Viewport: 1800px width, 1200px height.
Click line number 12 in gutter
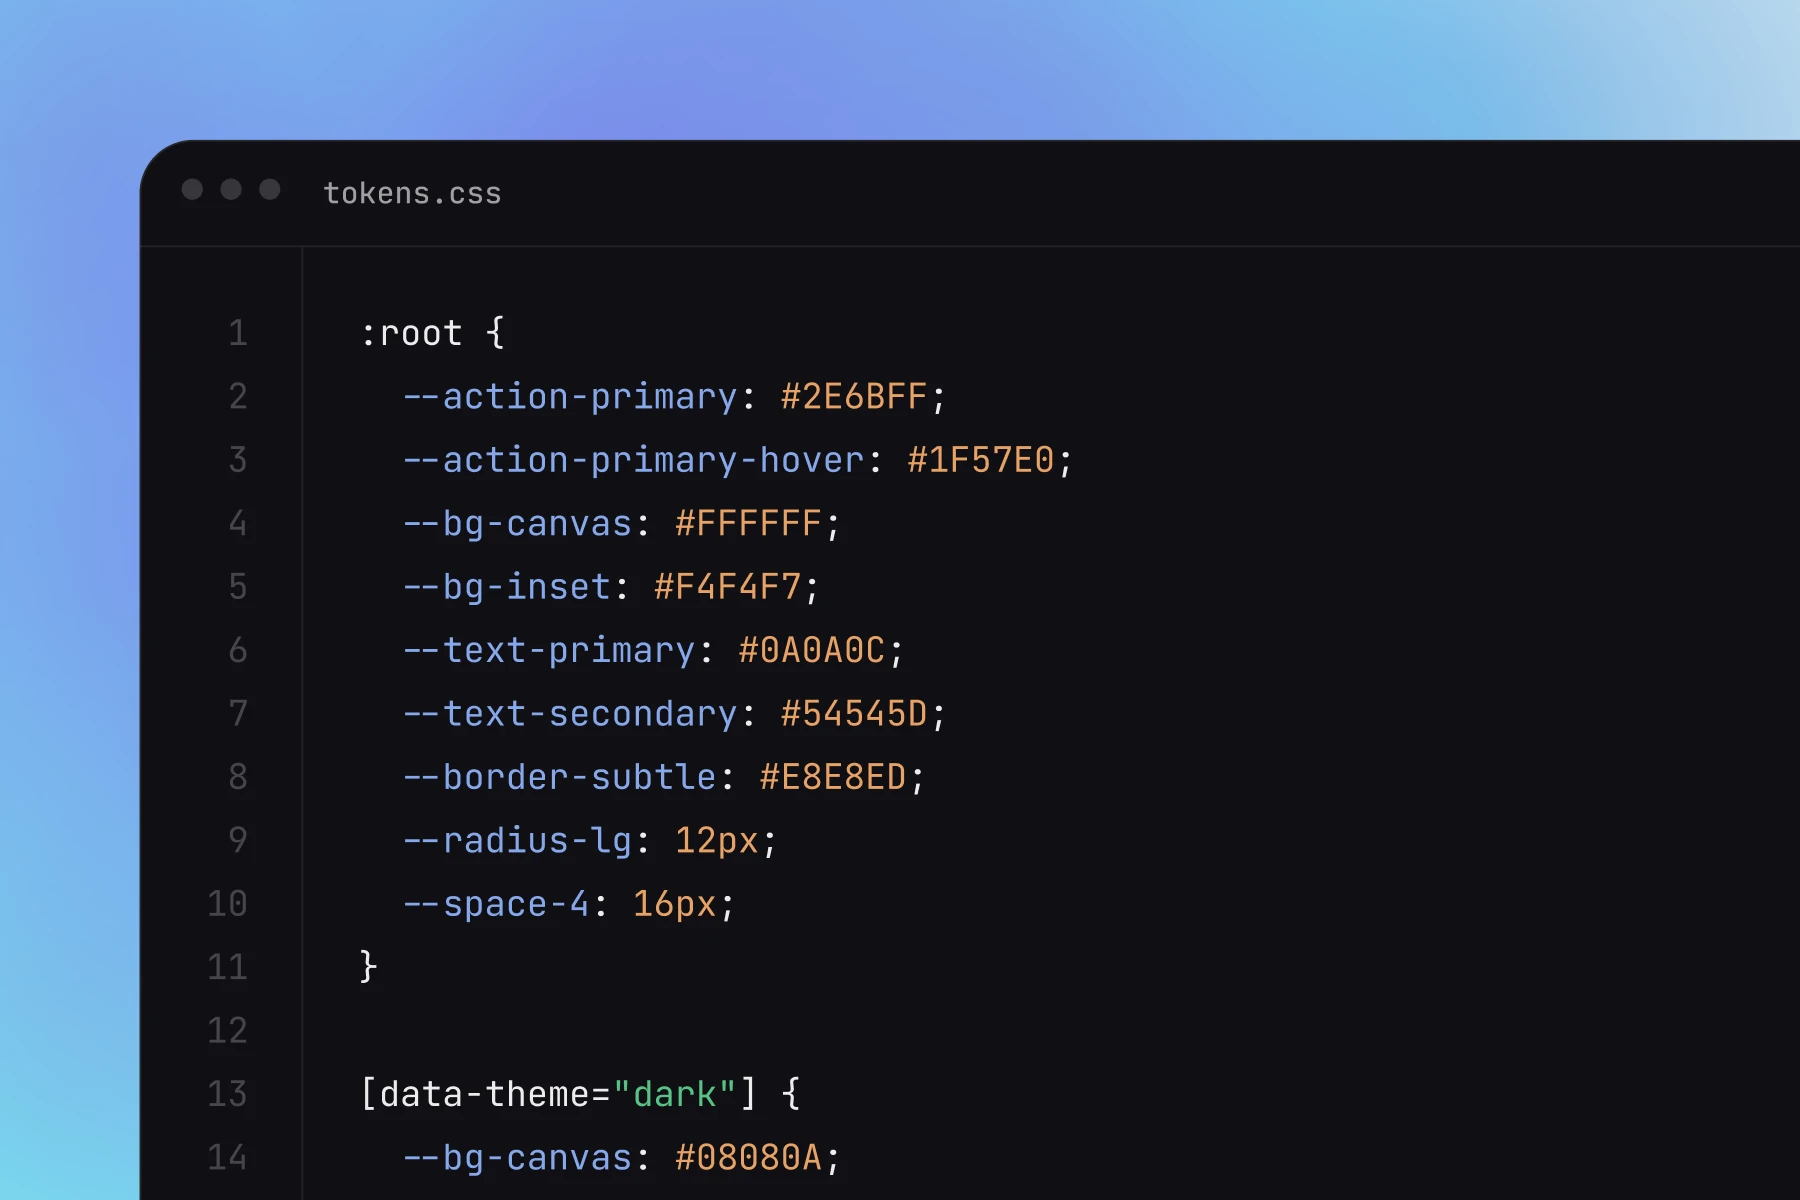[x=227, y=1031]
